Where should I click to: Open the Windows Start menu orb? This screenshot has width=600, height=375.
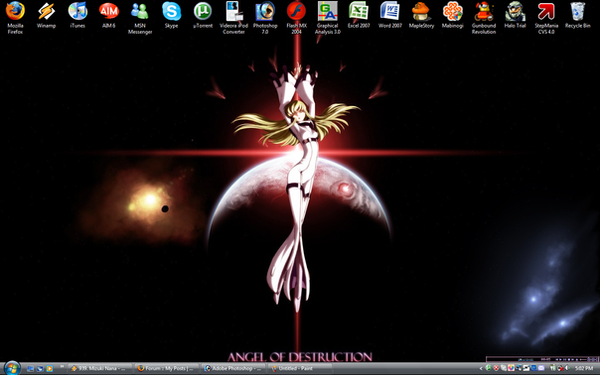[12, 368]
